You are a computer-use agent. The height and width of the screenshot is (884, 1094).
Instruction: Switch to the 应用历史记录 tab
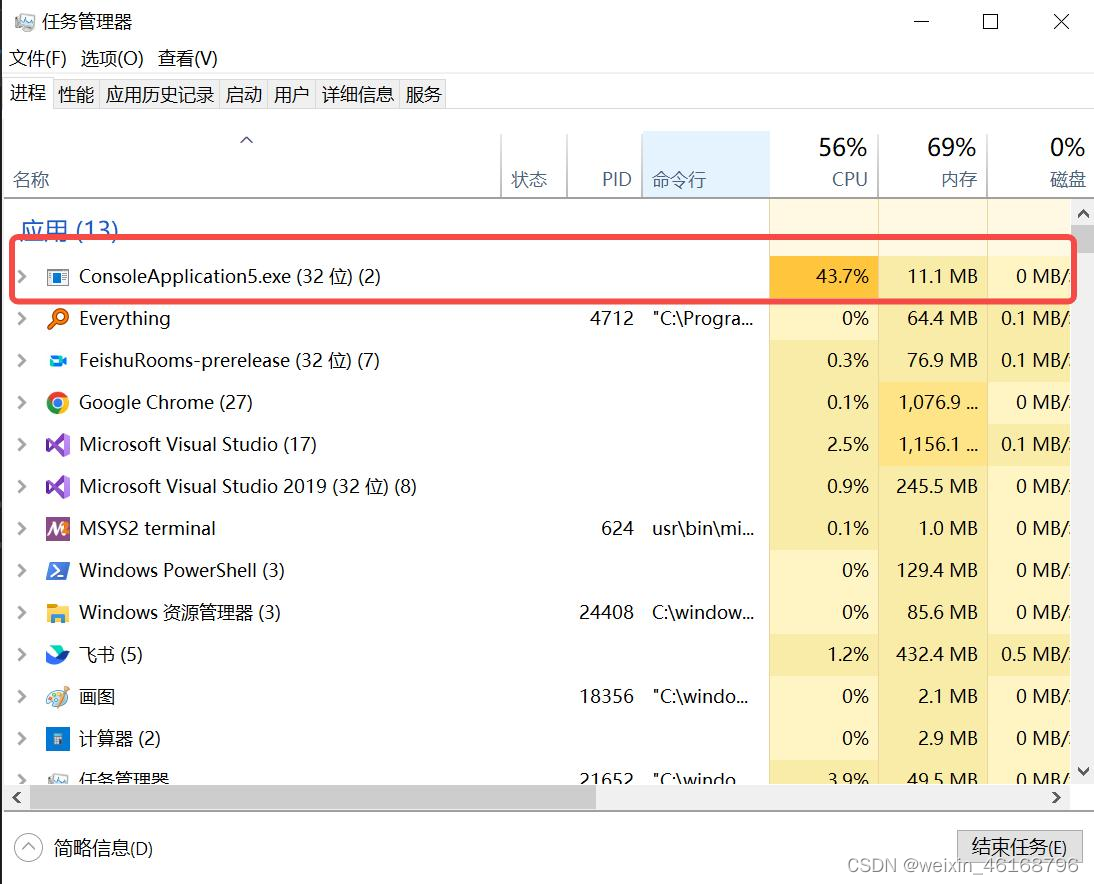pos(160,94)
